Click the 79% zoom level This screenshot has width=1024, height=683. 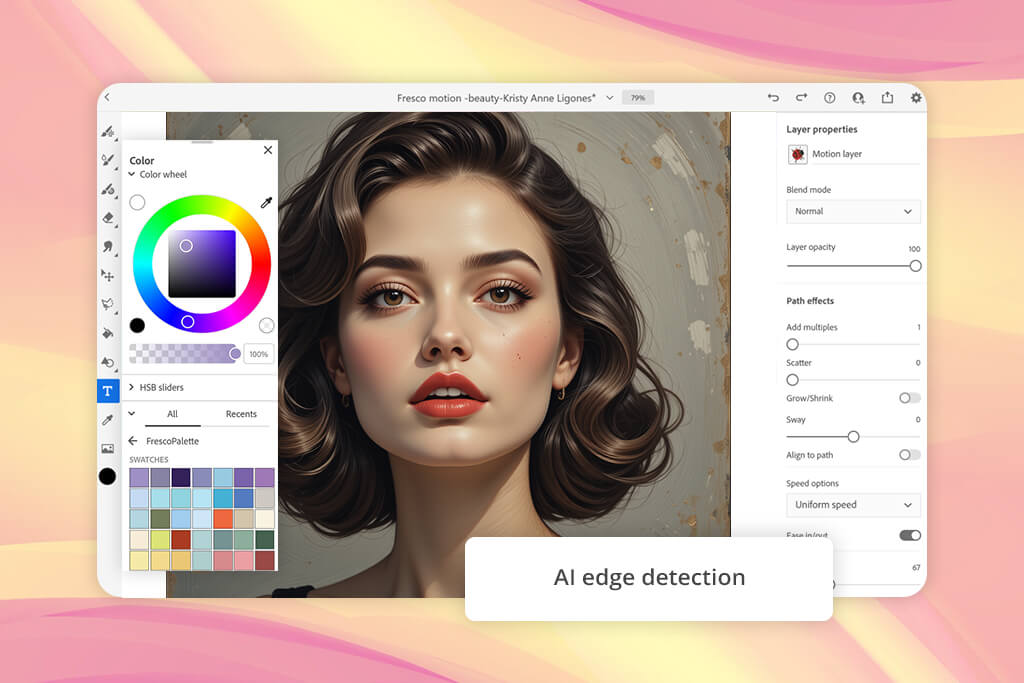[x=638, y=98]
